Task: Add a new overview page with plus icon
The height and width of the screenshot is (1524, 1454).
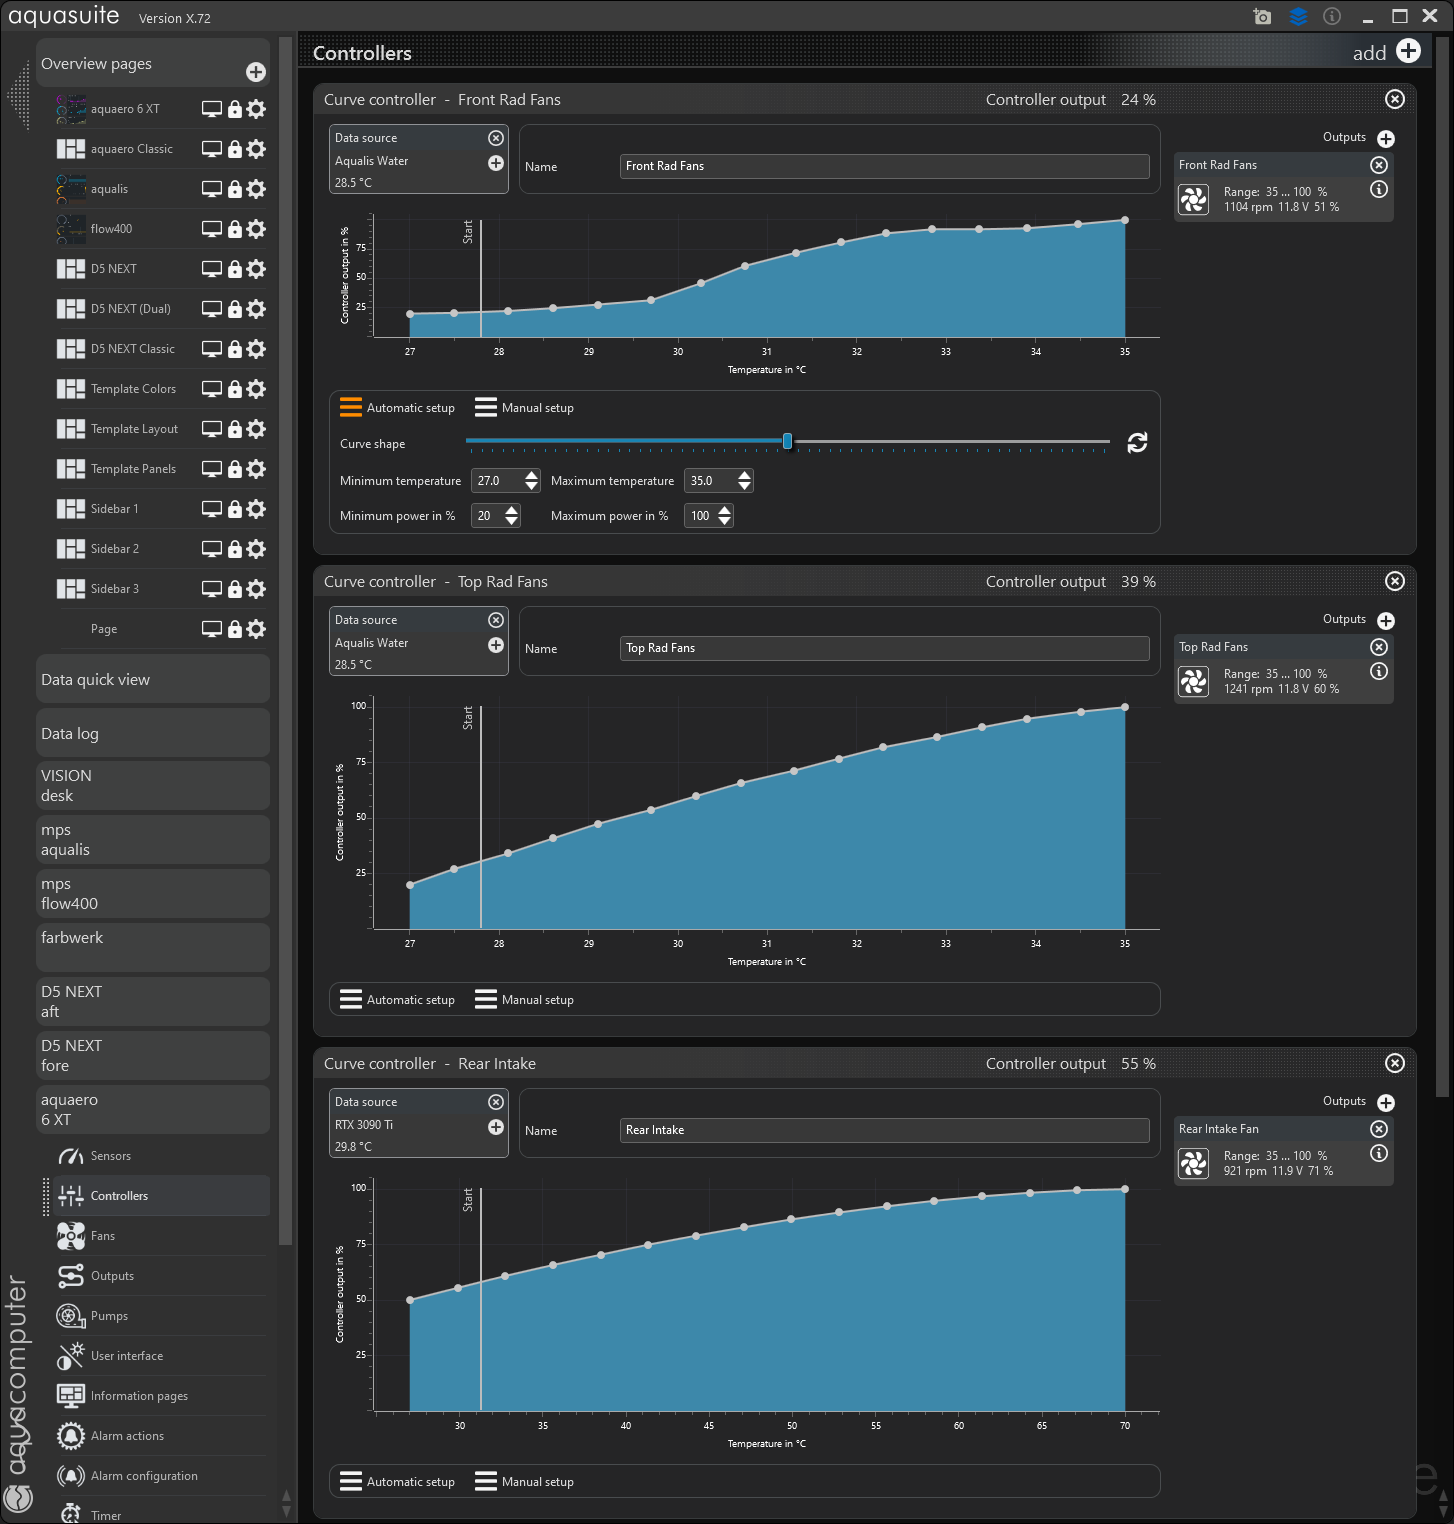Action: coord(256,72)
